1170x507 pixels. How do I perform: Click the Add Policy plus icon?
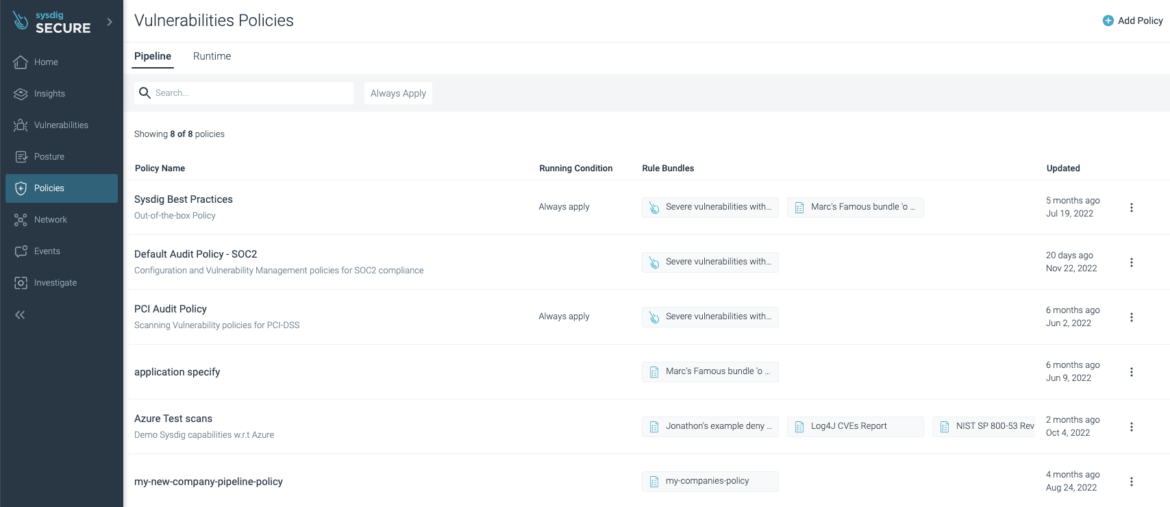tap(1108, 21)
